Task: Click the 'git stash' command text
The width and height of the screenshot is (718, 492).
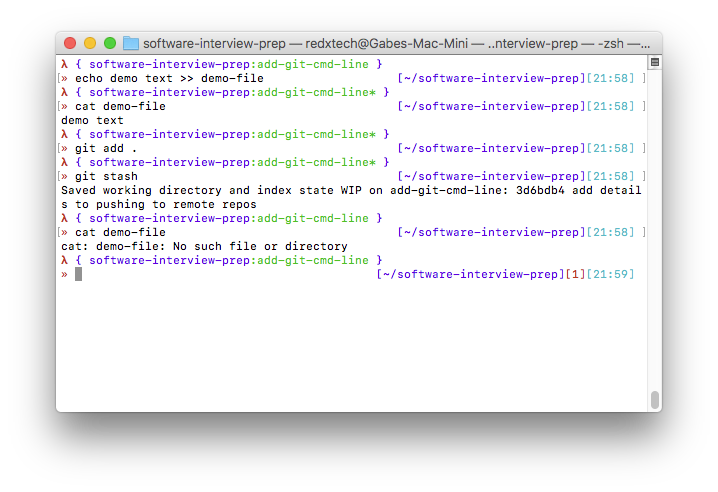Action: pos(106,176)
